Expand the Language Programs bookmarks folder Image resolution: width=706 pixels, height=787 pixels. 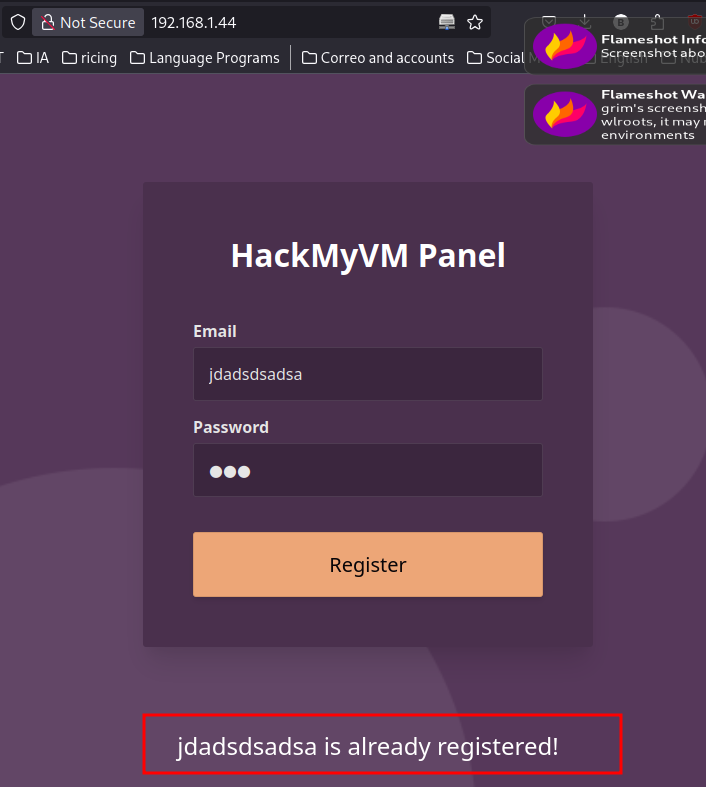(205, 58)
